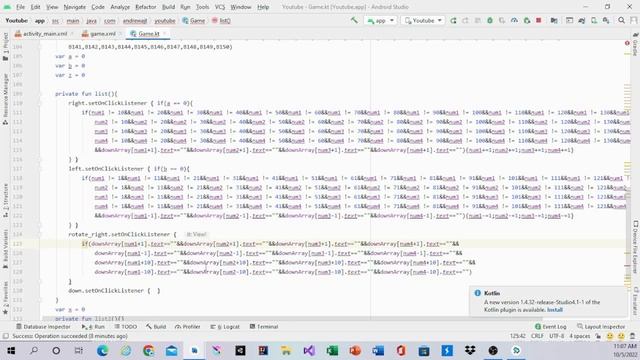This screenshot has width=640, height=360.
Task: Open Microsoft Edge from the taskbar
Action: pyautogui.click(x=102, y=351)
